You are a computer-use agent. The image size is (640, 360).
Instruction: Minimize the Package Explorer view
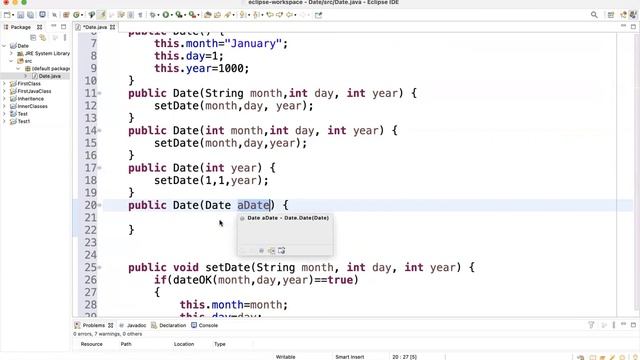tap(53, 26)
